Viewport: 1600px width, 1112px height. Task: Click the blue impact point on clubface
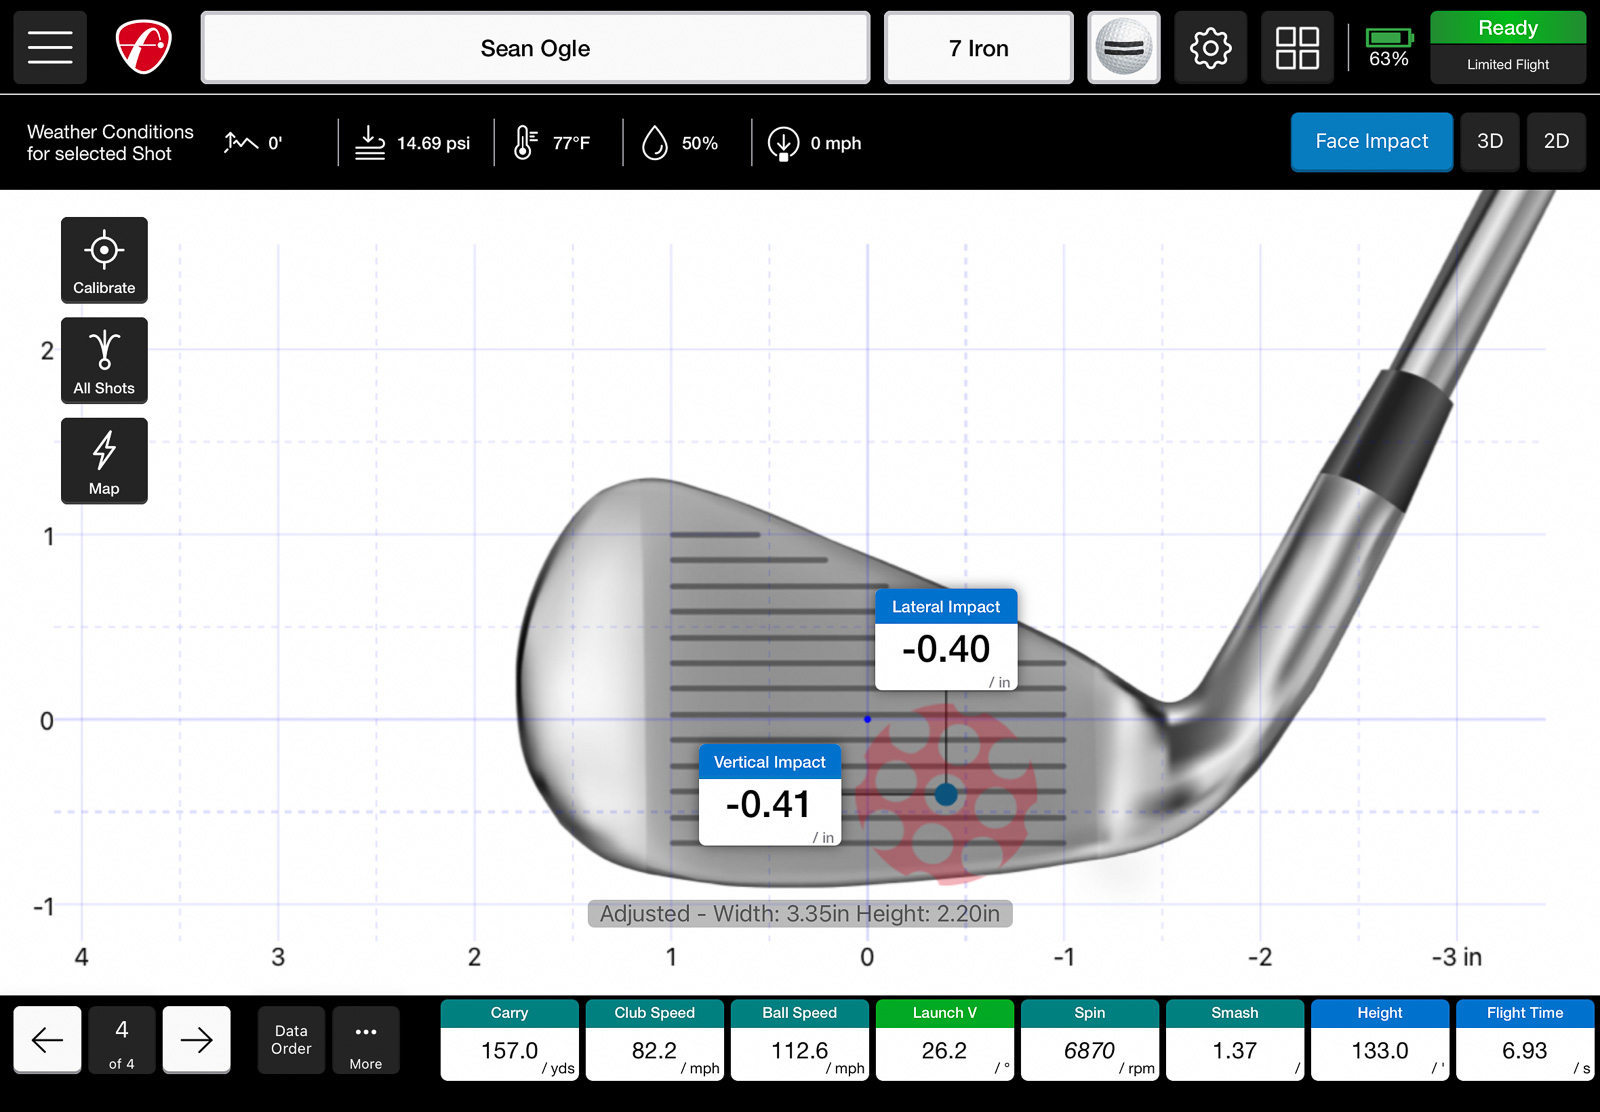tap(946, 795)
